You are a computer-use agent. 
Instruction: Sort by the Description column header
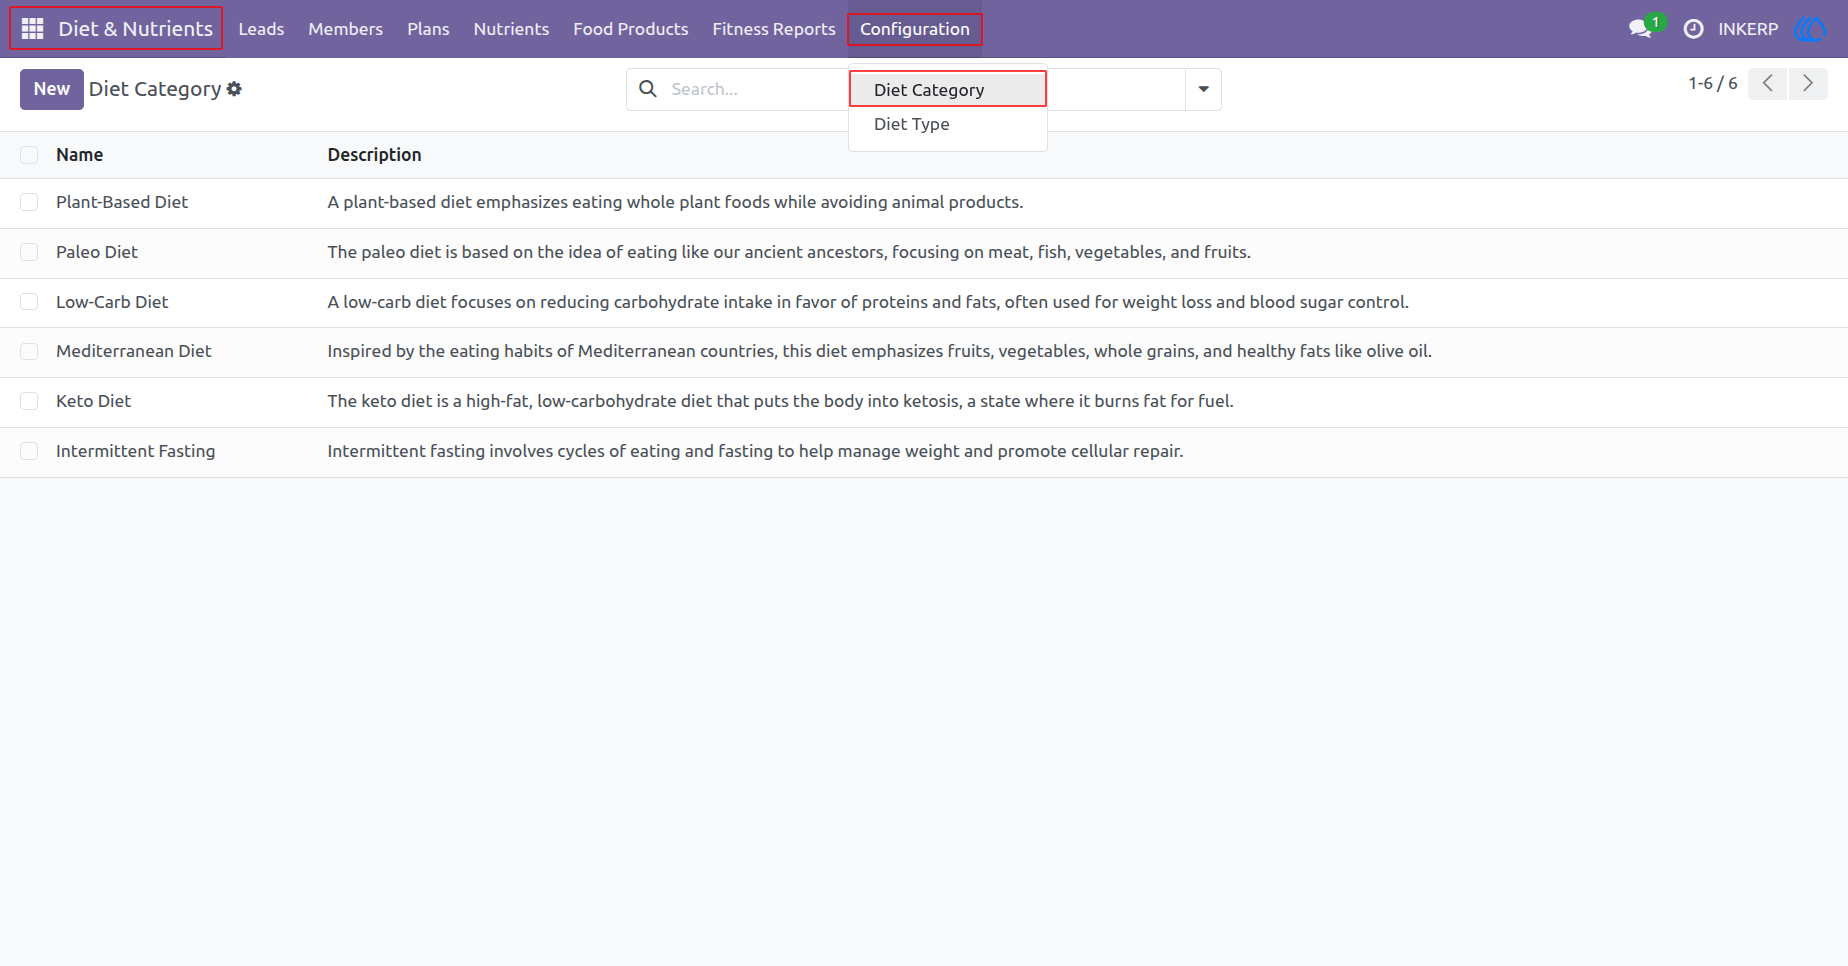(374, 155)
